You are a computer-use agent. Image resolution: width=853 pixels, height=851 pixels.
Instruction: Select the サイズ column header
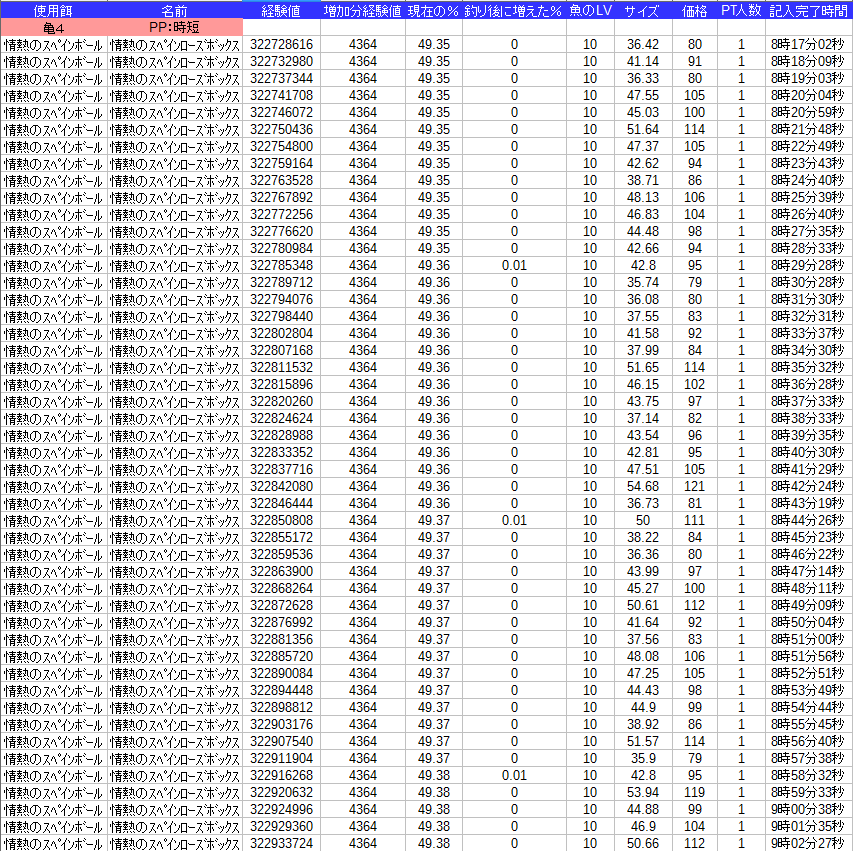tap(642, 10)
